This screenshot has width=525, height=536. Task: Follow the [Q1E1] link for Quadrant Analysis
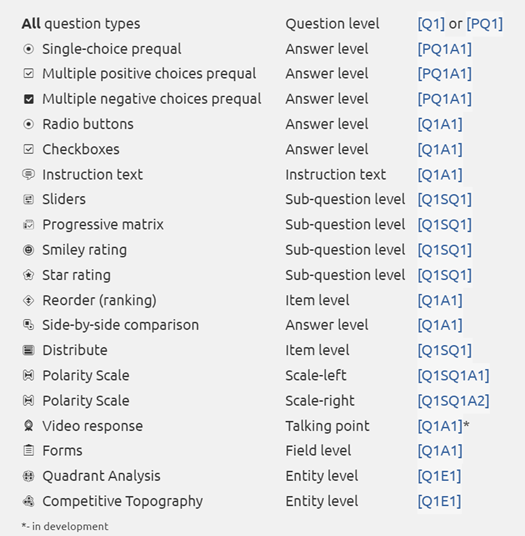tap(439, 476)
